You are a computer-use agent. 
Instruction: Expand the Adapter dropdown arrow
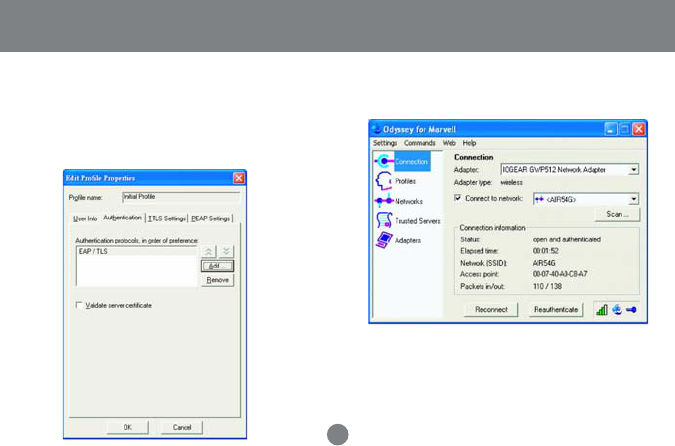click(633, 170)
